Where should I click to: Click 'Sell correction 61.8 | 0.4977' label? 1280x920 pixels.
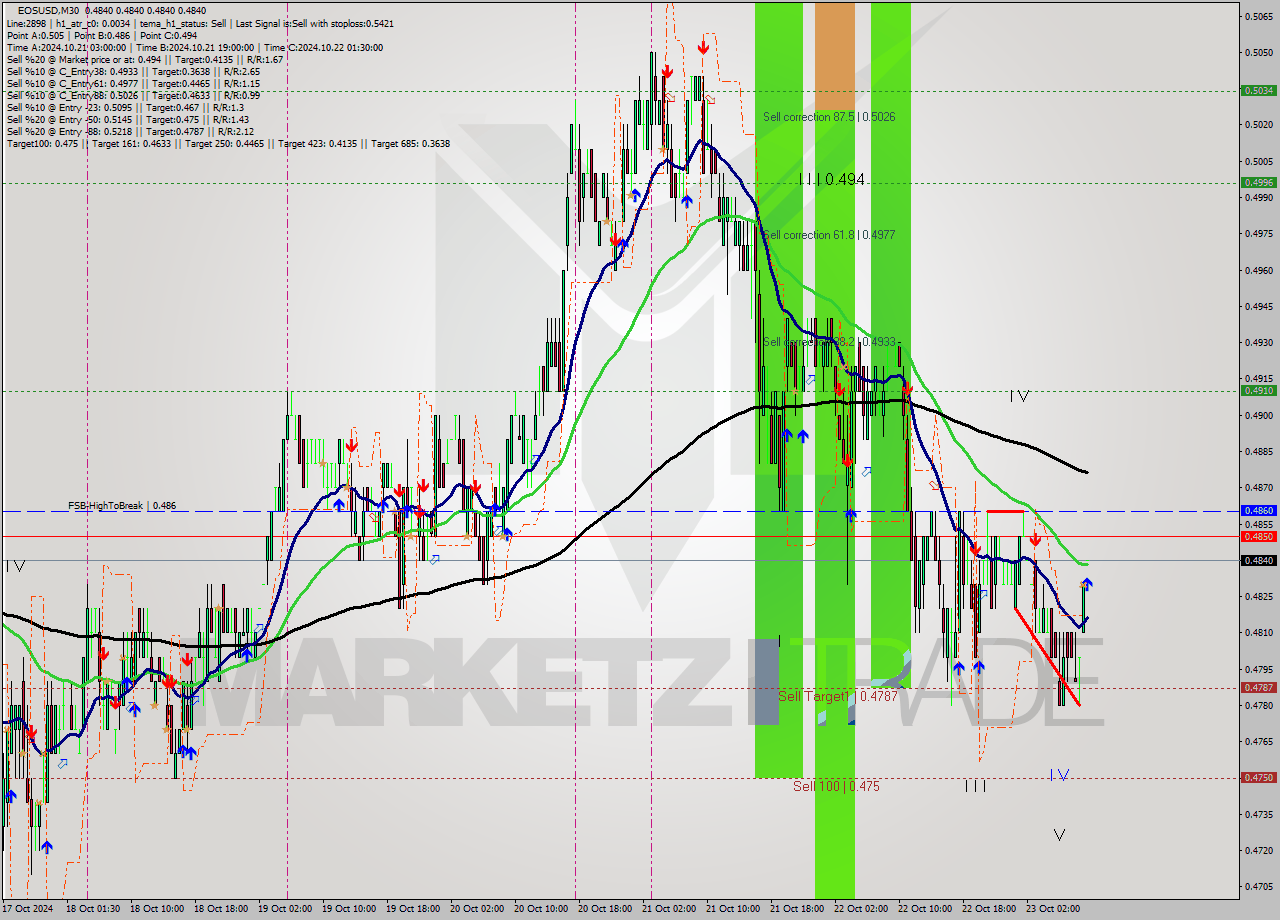click(829, 235)
